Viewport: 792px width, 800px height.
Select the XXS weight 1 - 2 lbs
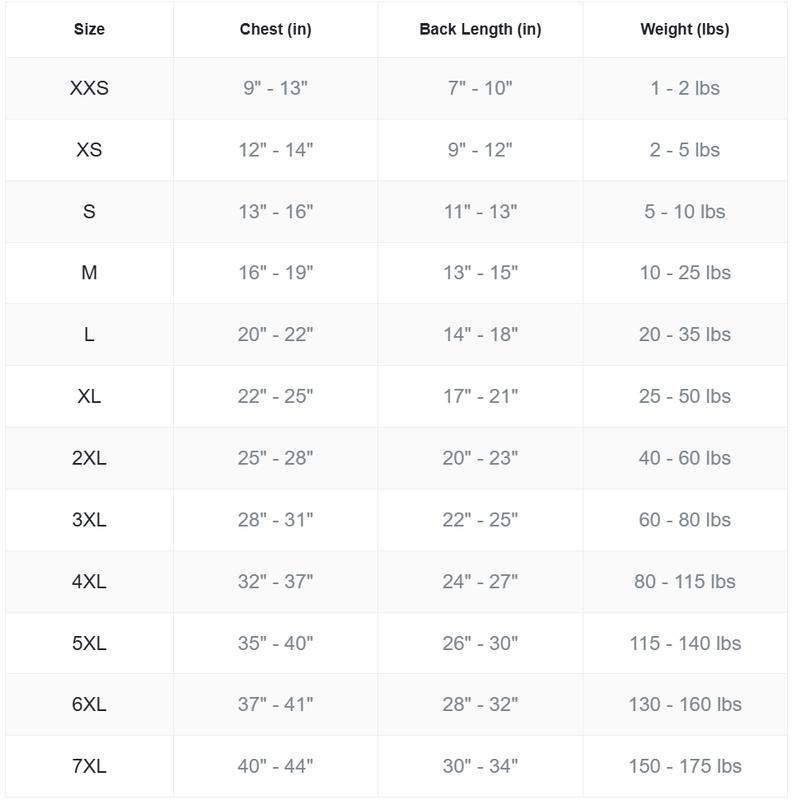pos(684,88)
